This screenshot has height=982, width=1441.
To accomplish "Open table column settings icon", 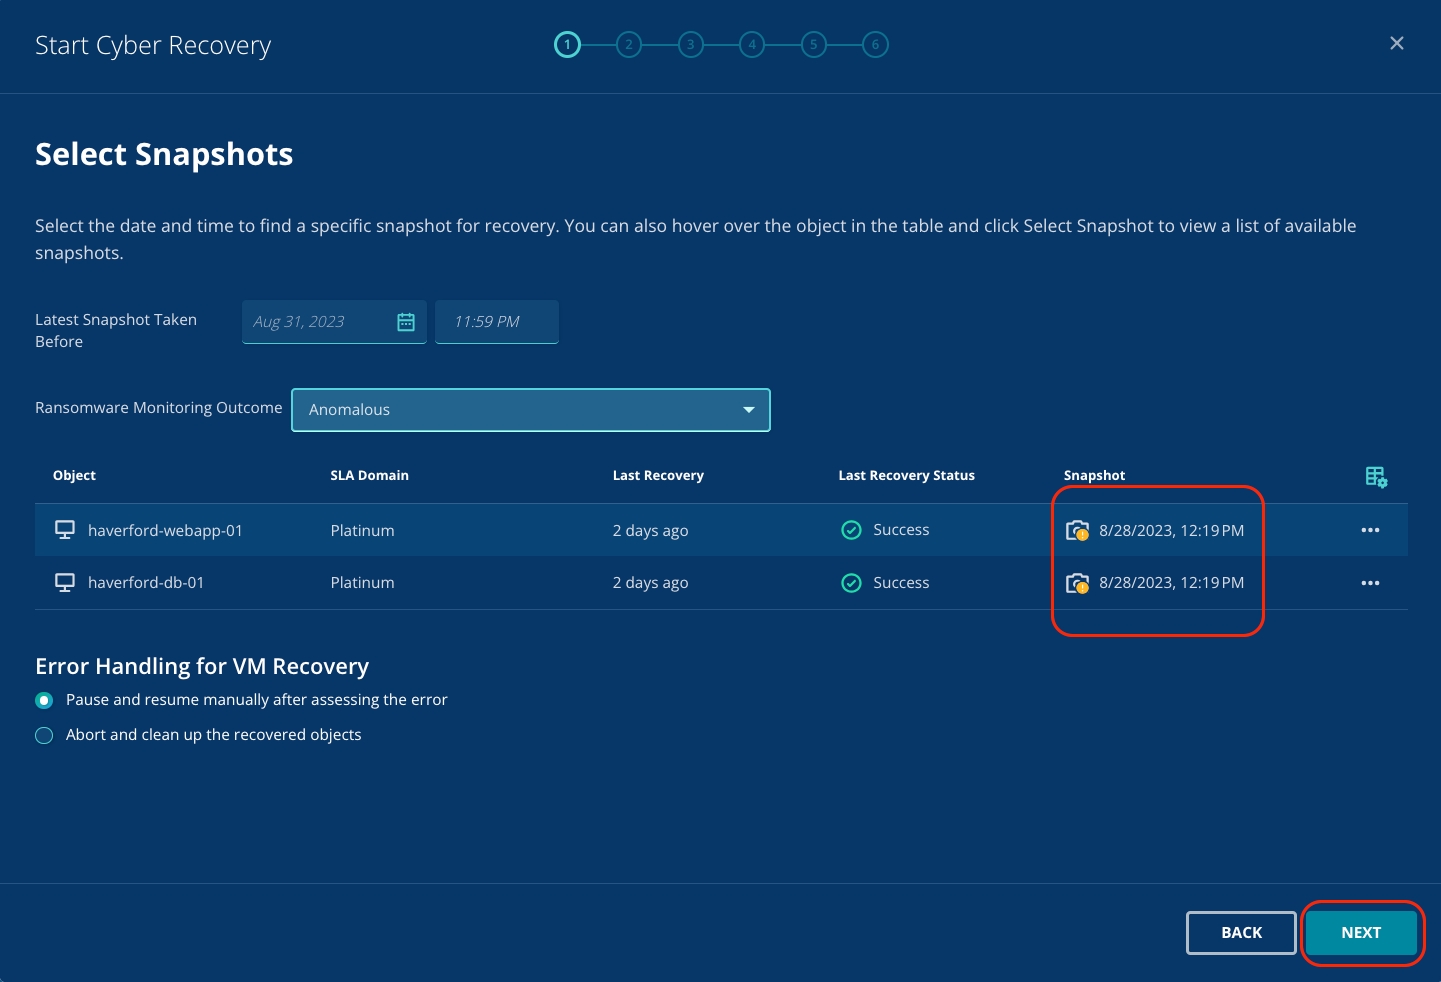I will pyautogui.click(x=1376, y=477).
